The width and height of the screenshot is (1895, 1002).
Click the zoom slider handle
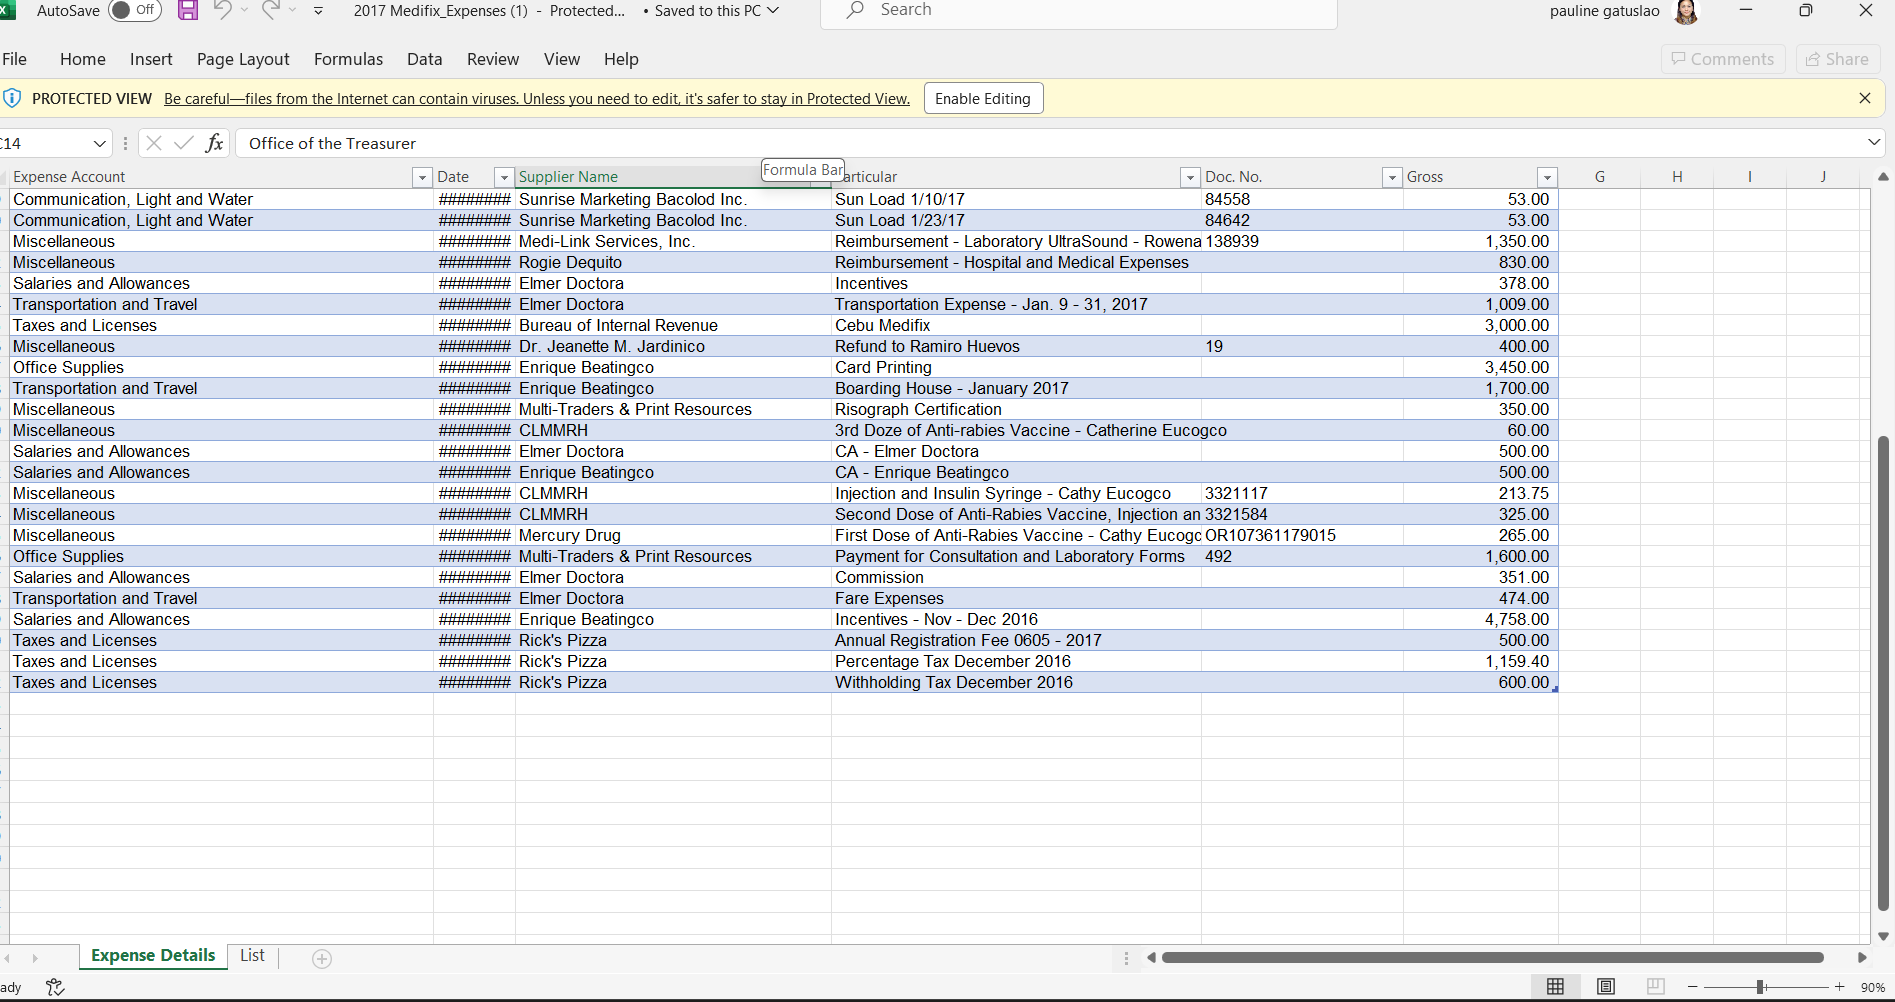coord(1760,987)
